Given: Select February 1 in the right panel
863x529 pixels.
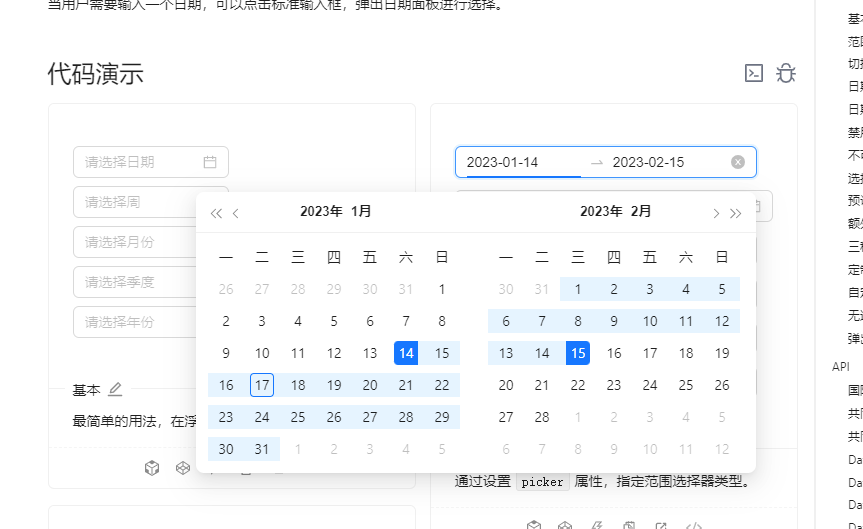Looking at the screenshot, I should pyautogui.click(x=578, y=289).
